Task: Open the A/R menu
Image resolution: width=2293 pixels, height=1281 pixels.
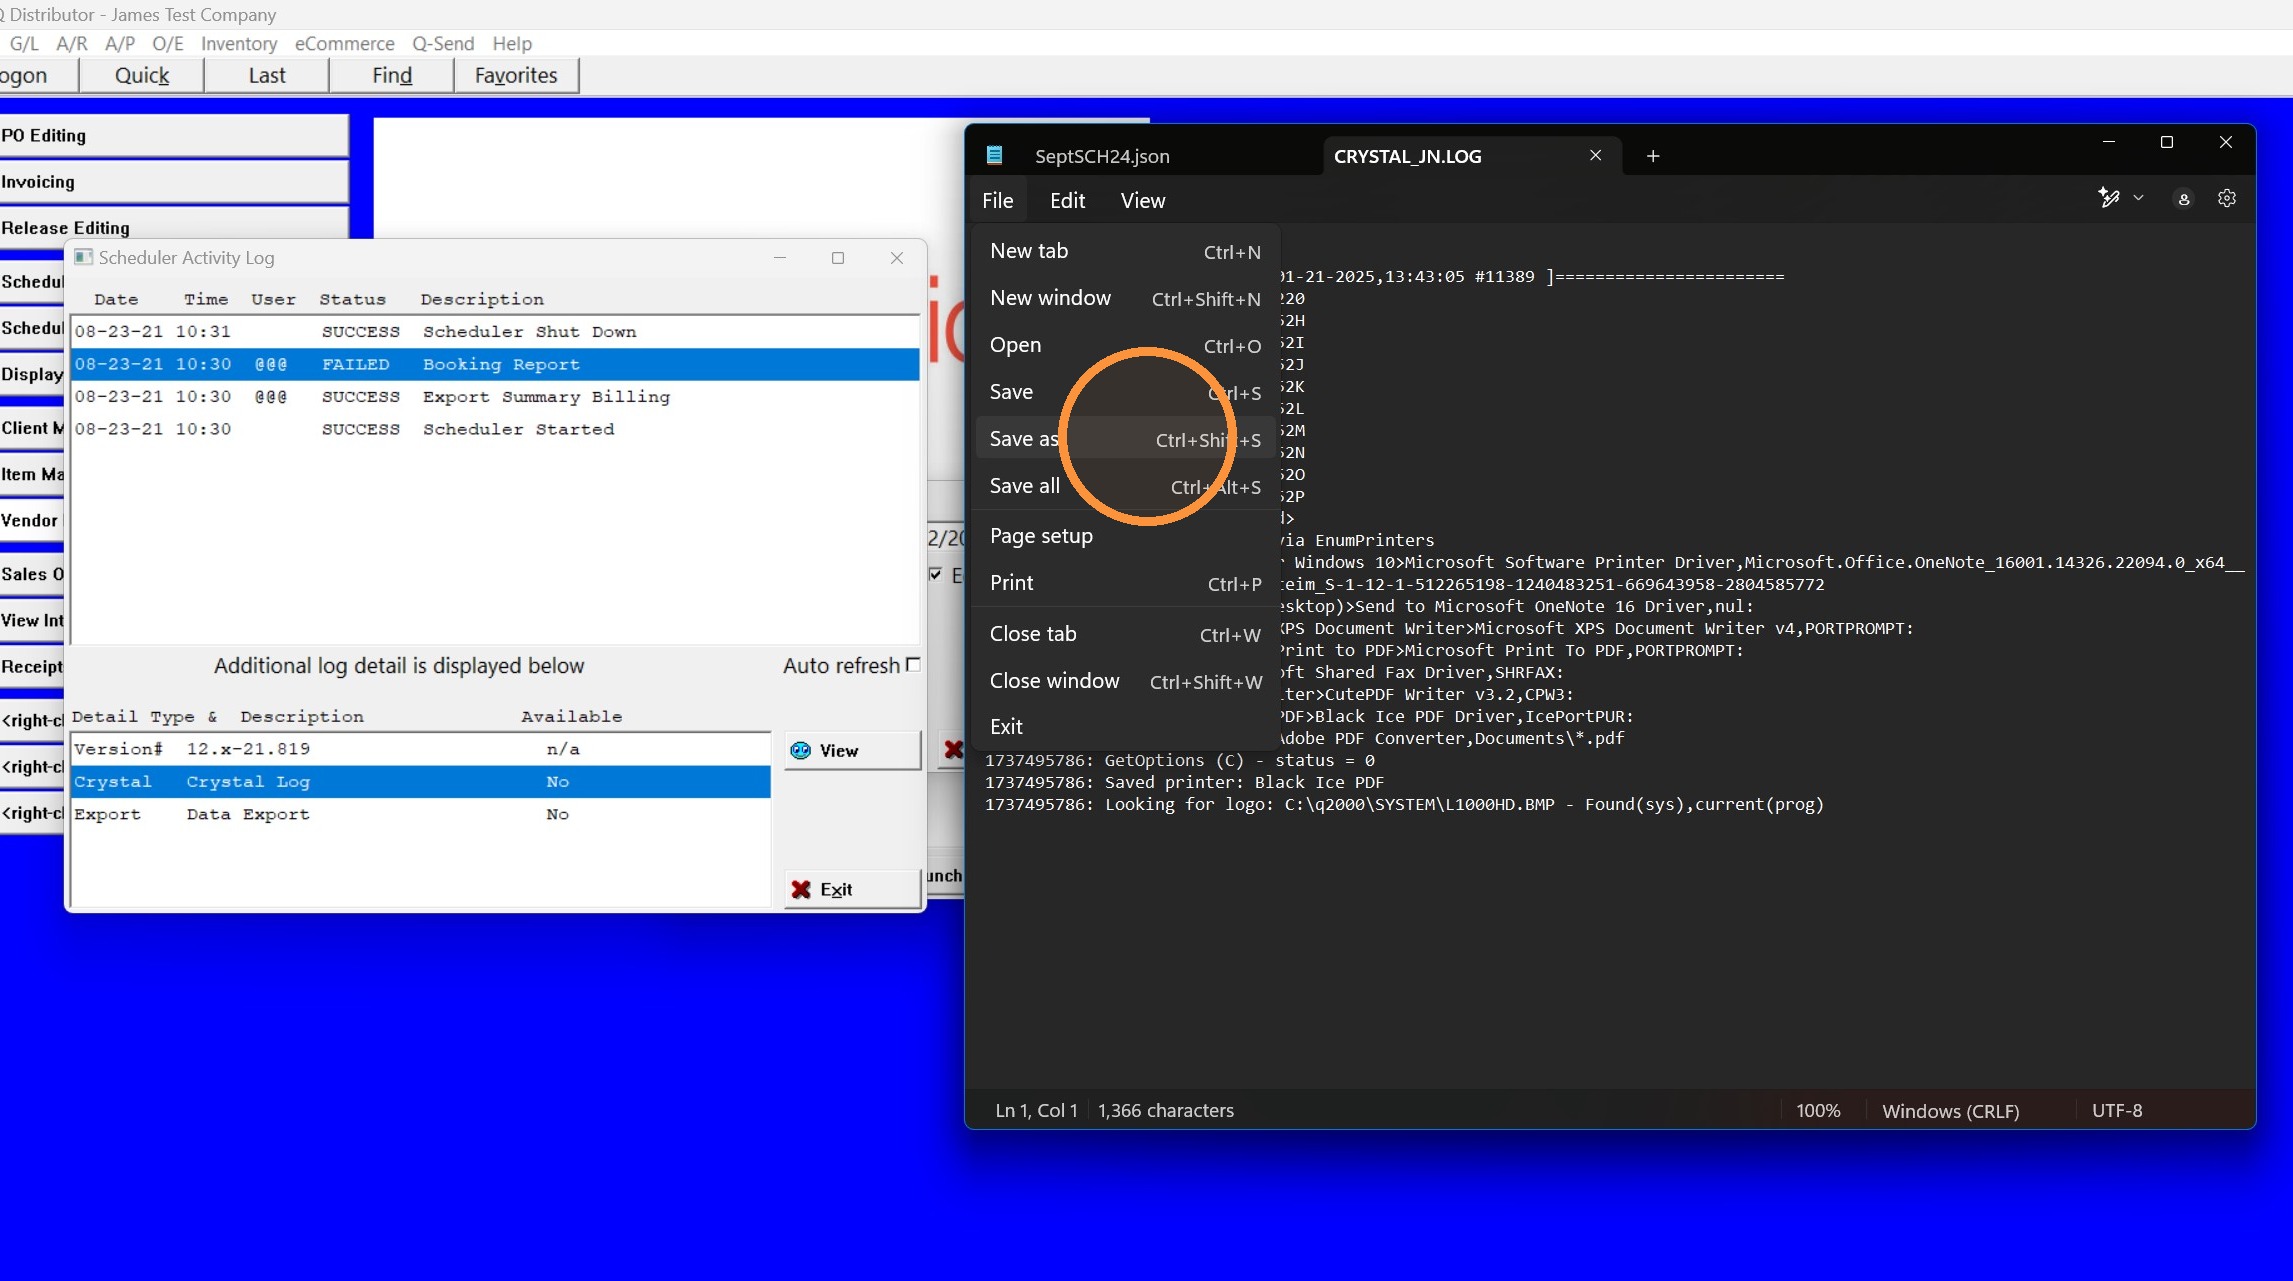Action: (72, 43)
